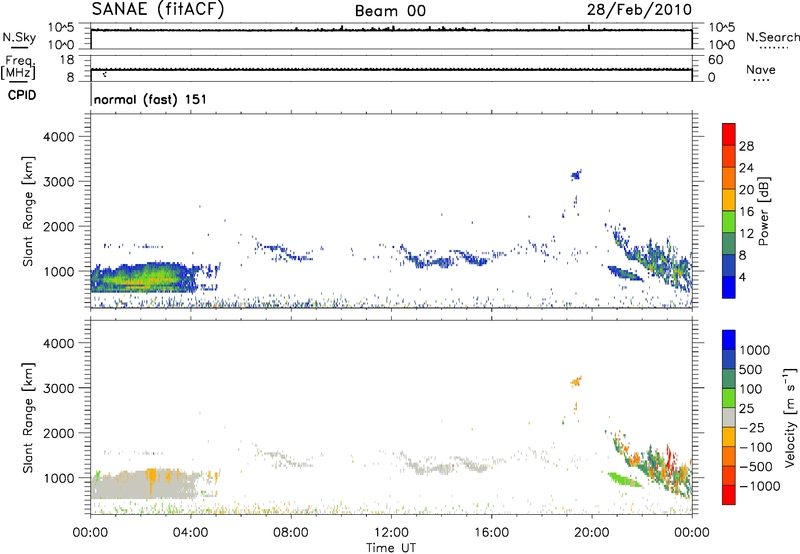Viewport: 800px width, 554px height.
Task: Click the '3000' tick of the velocity panel
Action: tap(58, 388)
